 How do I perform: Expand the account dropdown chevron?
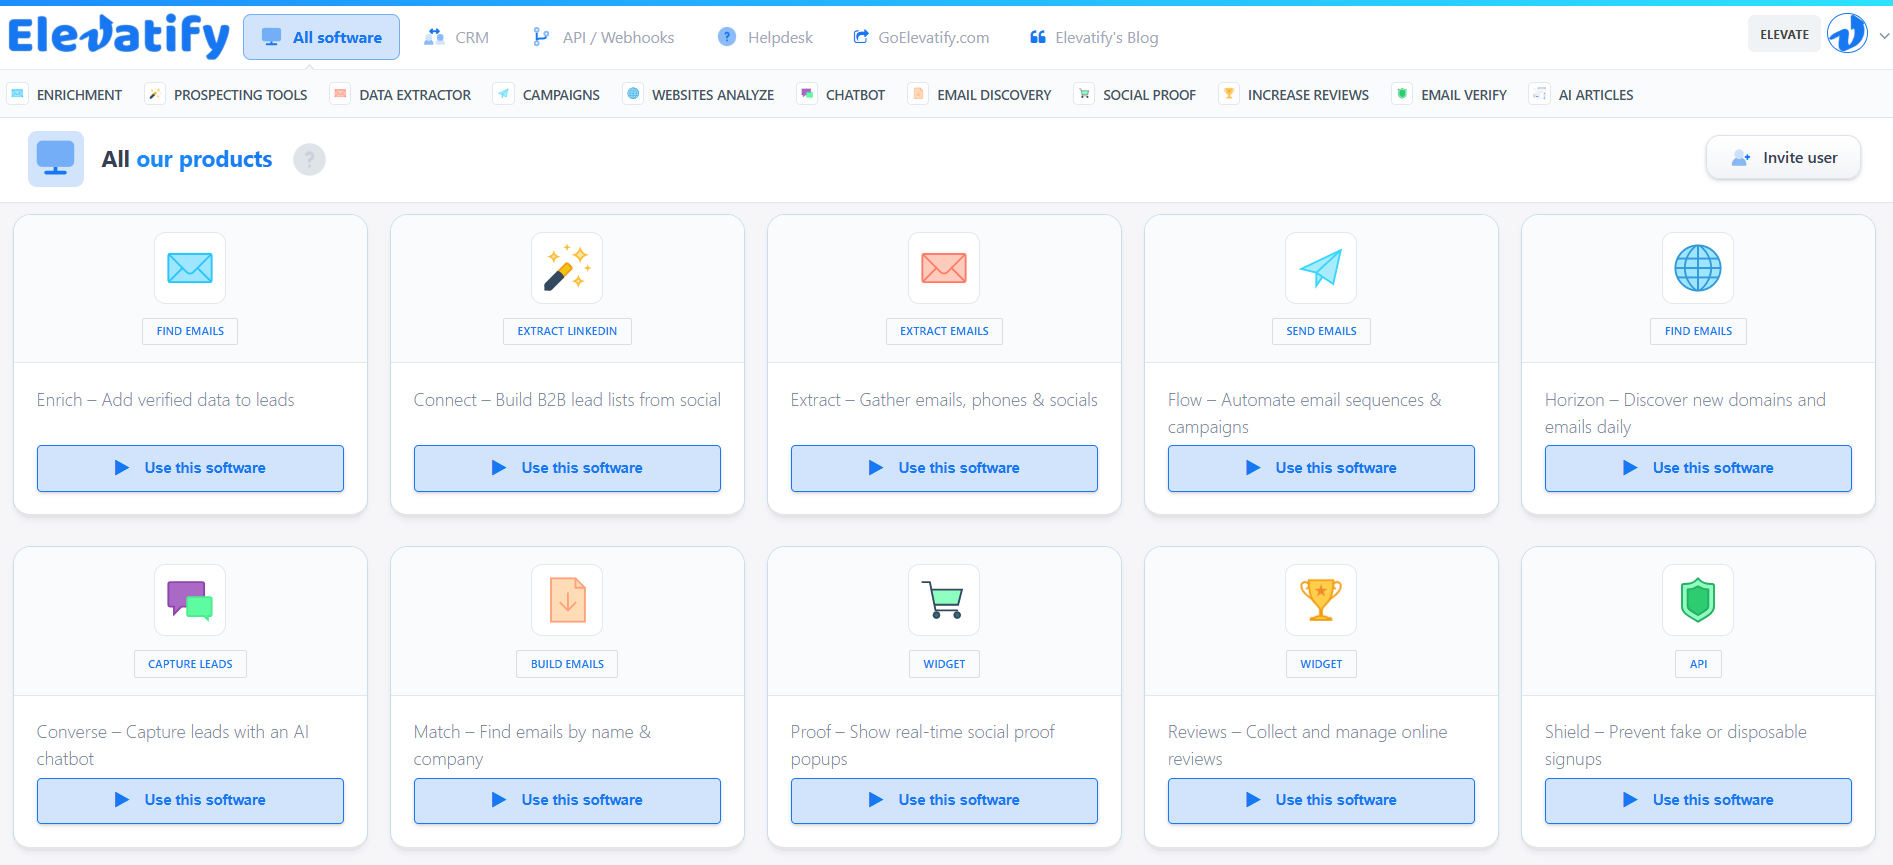click(x=1884, y=35)
